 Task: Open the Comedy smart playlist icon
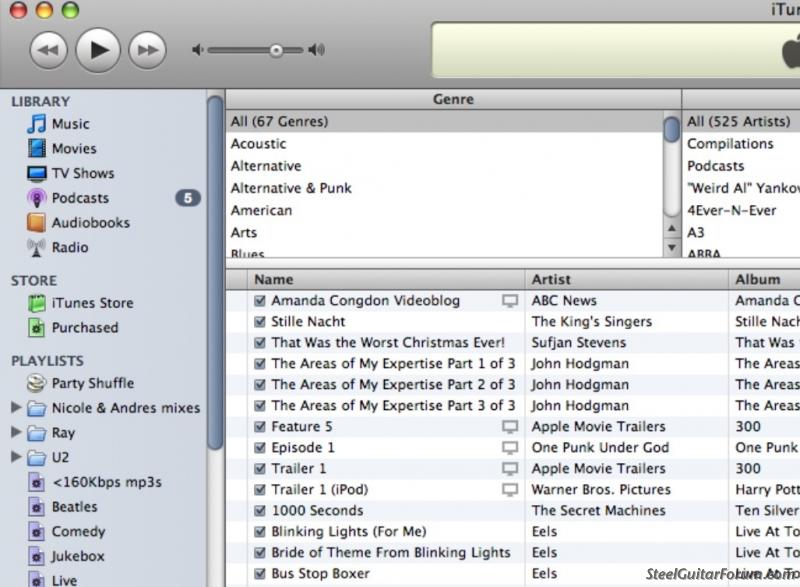tap(36, 531)
